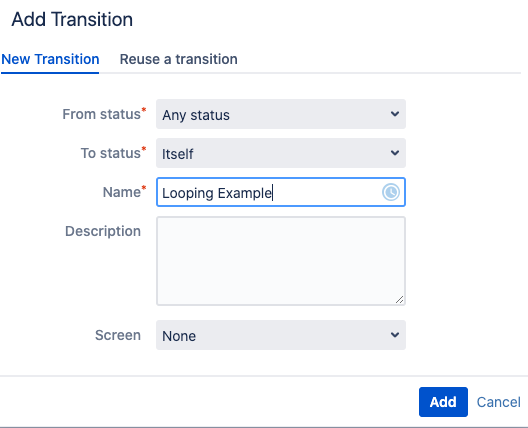Open the From status 'Any status' dropdown
Screen dimensions: 528x428
[x=281, y=114]
